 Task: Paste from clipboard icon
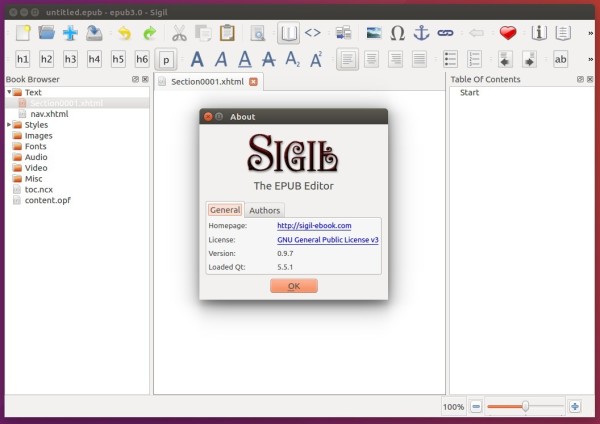click(x=227, y=33)
